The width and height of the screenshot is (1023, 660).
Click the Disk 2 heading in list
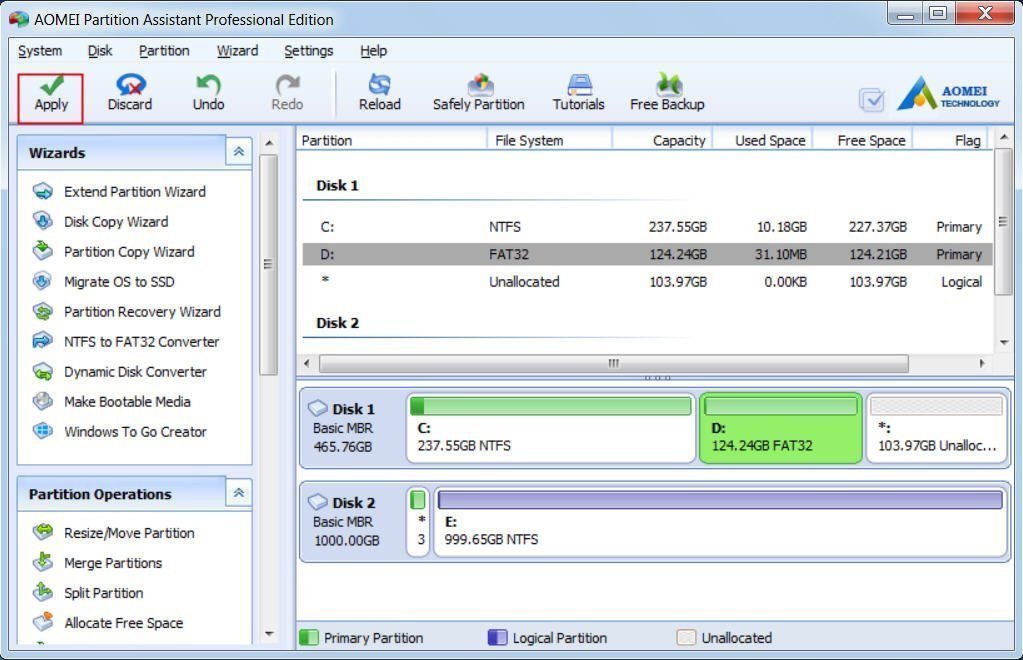pos(337,323)
